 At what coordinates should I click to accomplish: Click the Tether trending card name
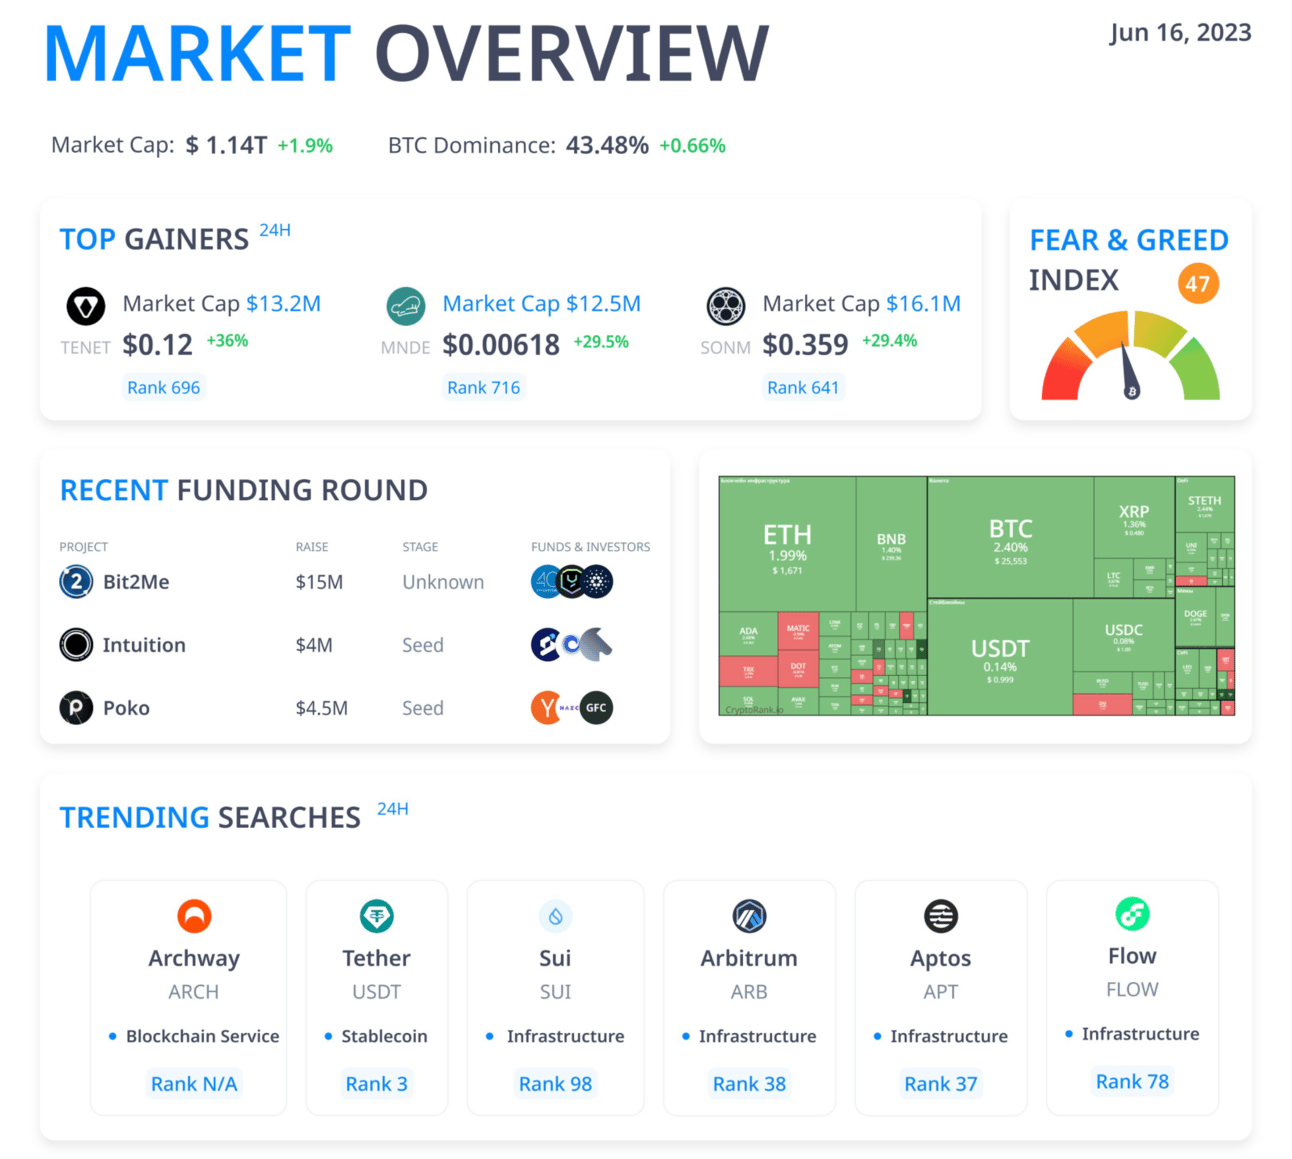377,958
